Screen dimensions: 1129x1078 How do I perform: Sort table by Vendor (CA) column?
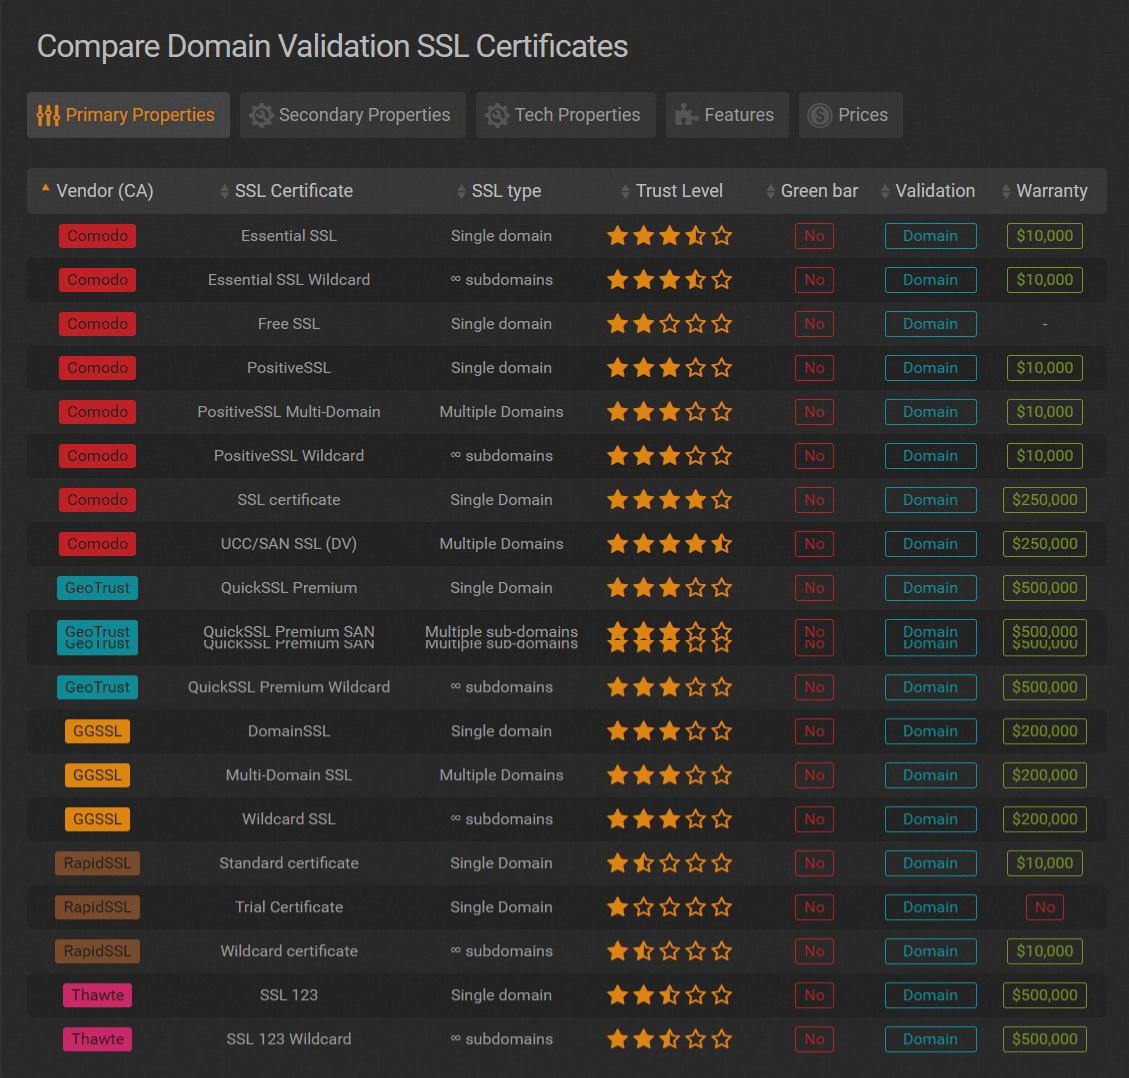click(97, 191)
